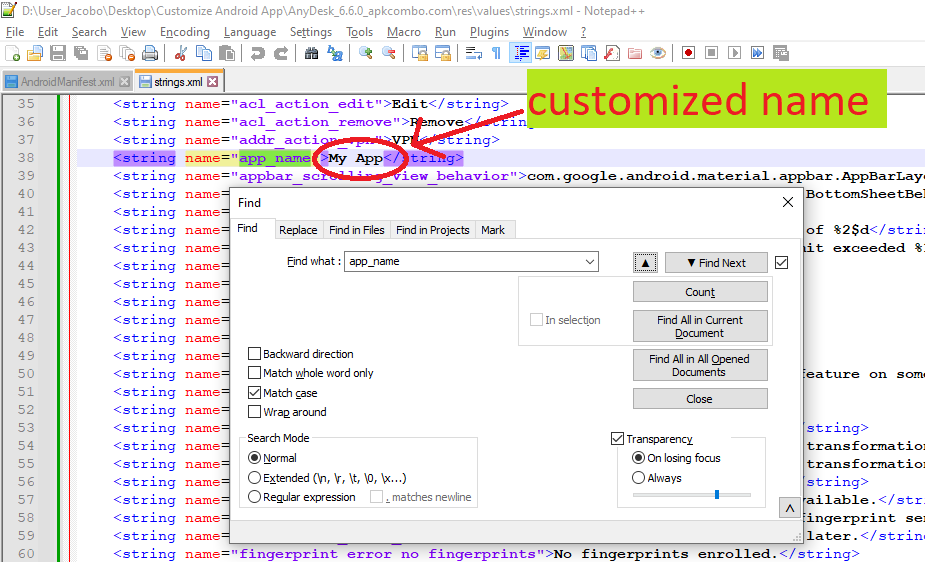Toggle the Indent guide toolbar icon
This screenshot has height=562, width=925.
520,53
